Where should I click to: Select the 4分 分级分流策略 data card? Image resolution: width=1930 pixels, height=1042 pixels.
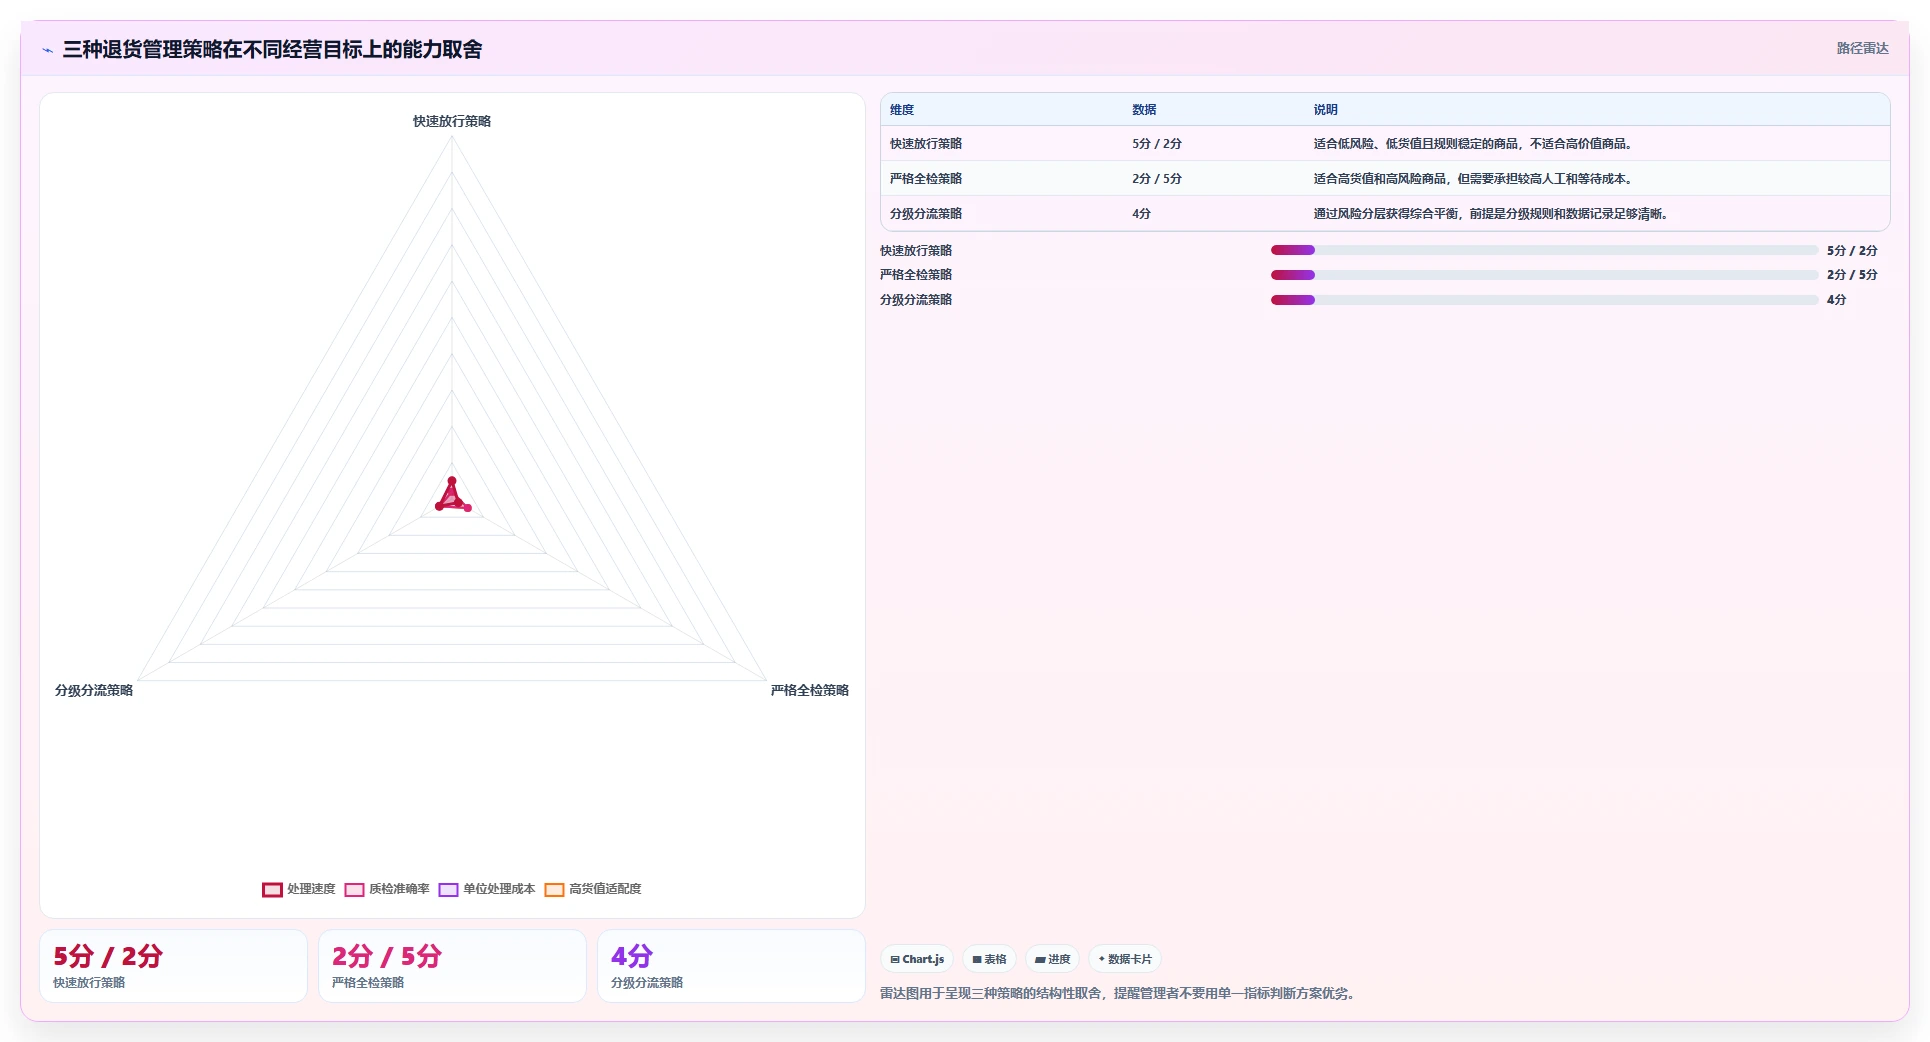coord(731,966)
